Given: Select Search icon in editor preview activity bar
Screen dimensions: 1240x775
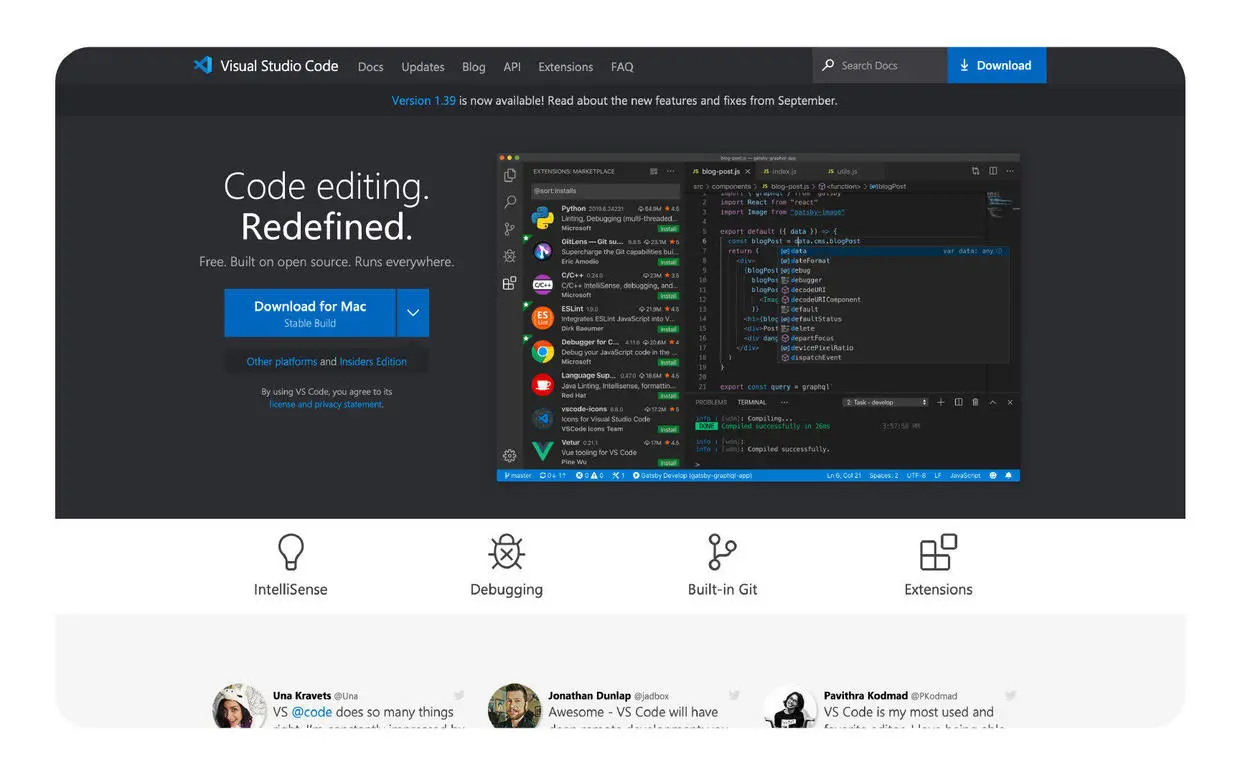Looking at the screenshot, I should [510, 202].
